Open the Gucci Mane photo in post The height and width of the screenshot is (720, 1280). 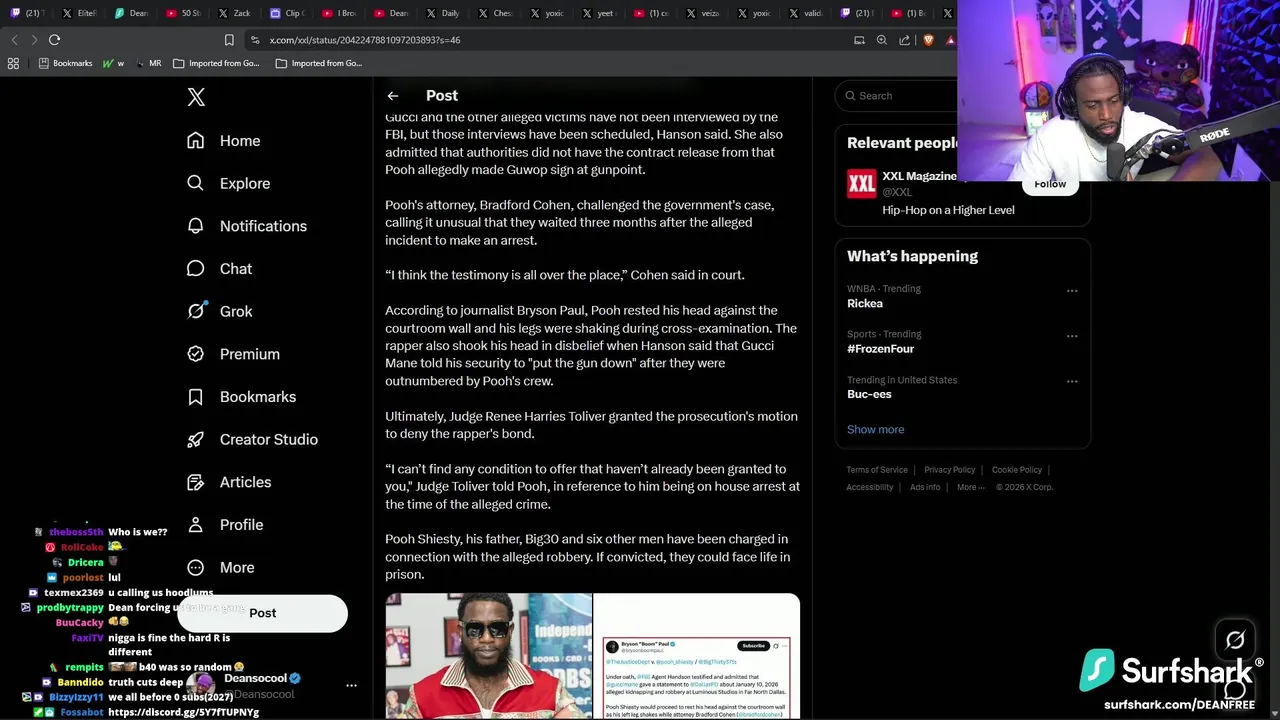coord(489,656)
